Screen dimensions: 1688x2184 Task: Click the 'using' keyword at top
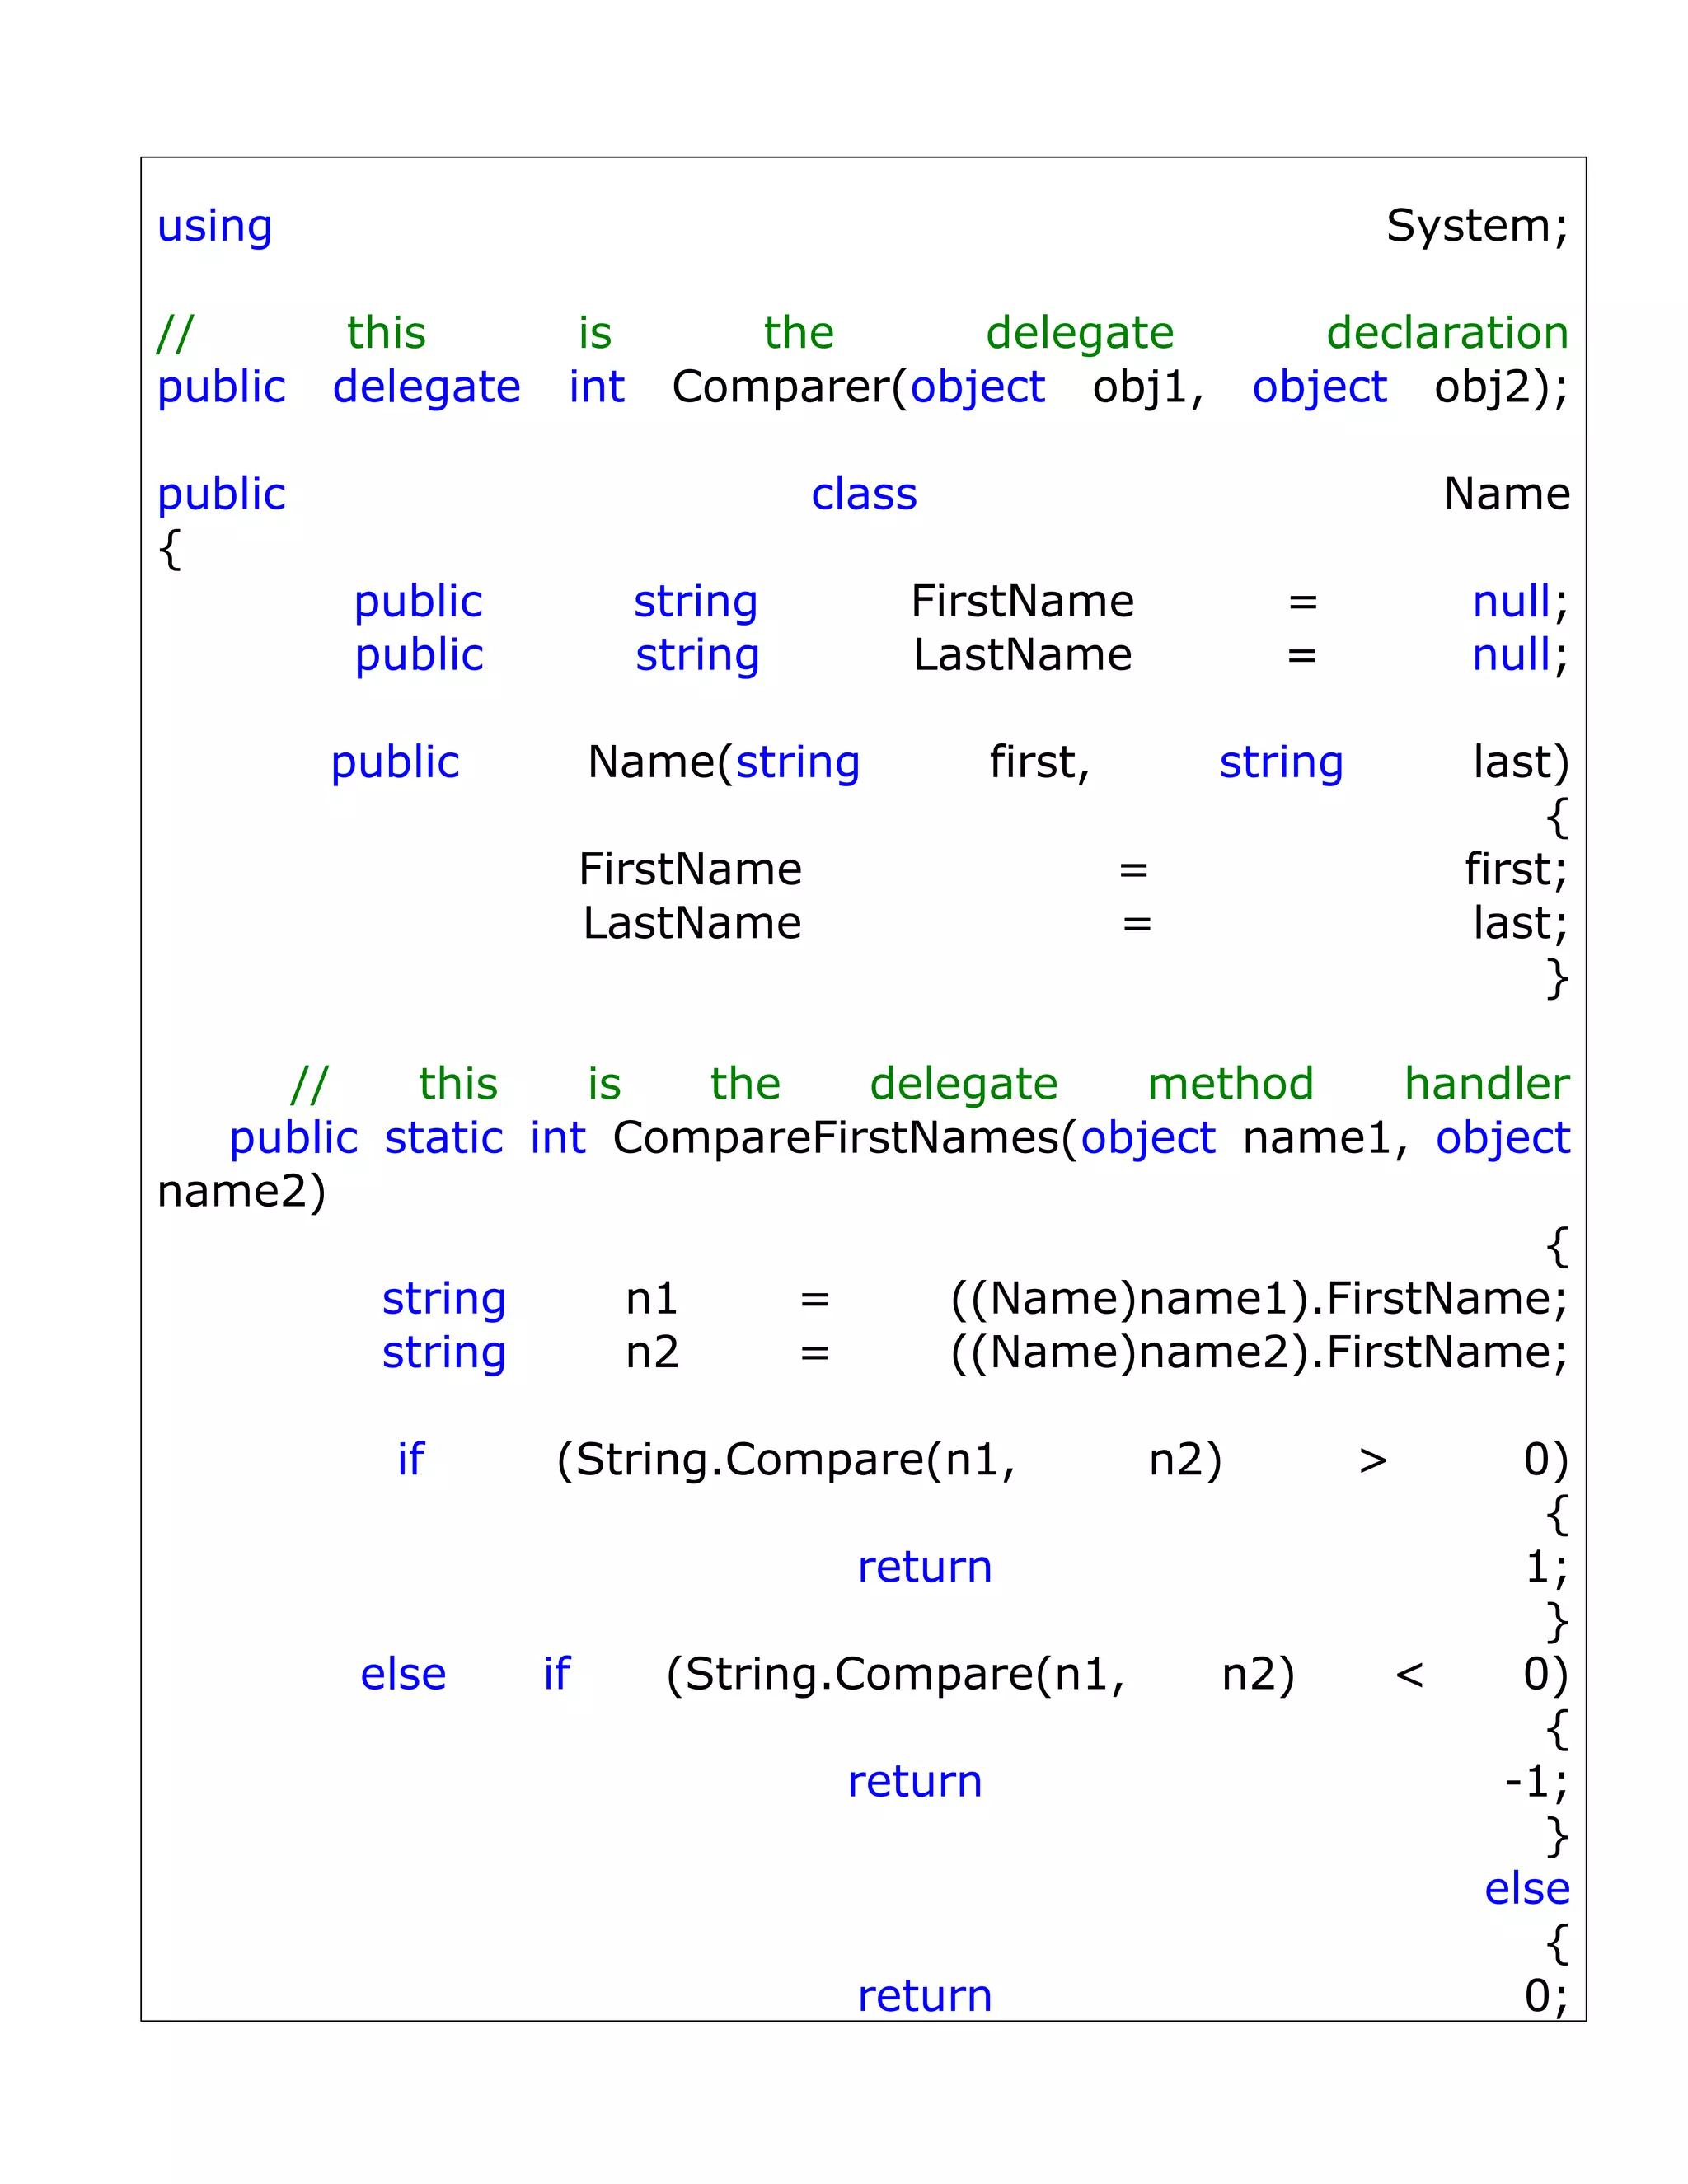[214, 226]
